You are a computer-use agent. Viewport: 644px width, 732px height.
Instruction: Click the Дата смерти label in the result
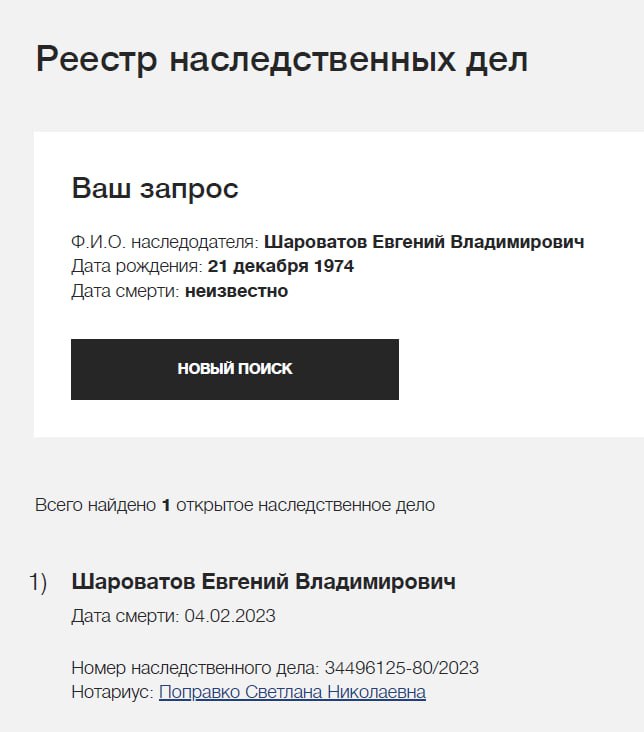125,616
